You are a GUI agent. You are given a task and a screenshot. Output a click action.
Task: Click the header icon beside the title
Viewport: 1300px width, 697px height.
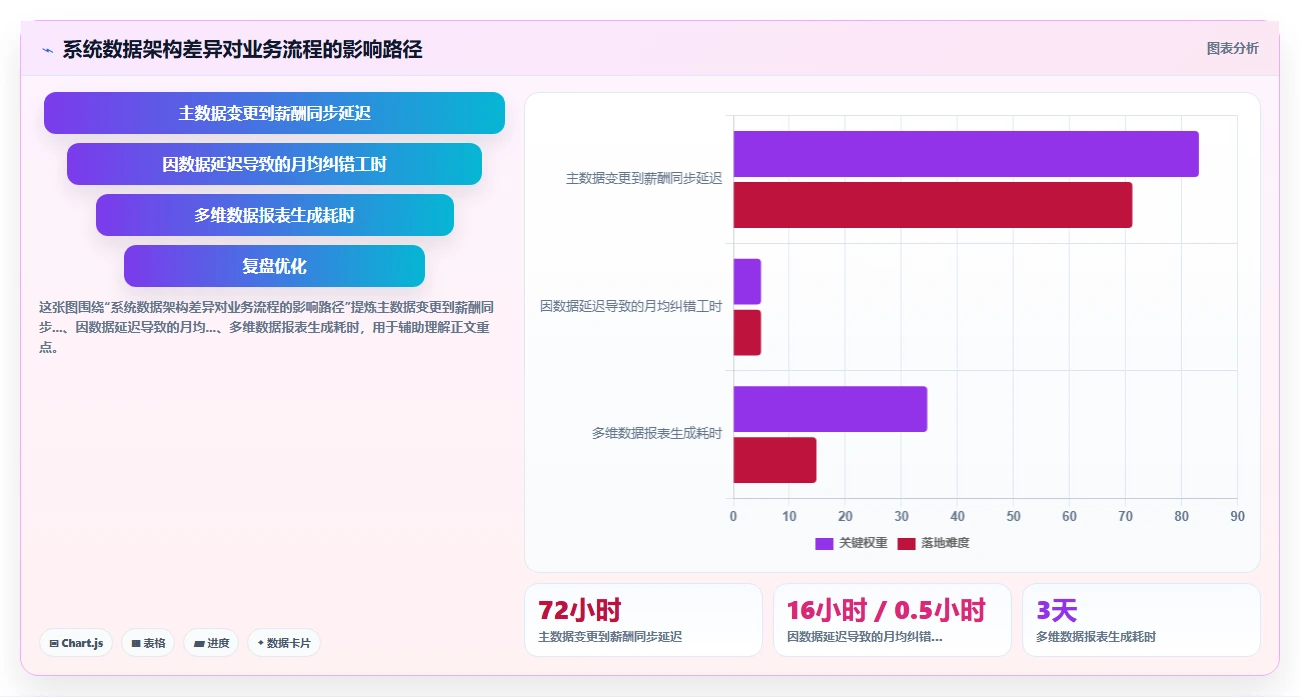47,50
